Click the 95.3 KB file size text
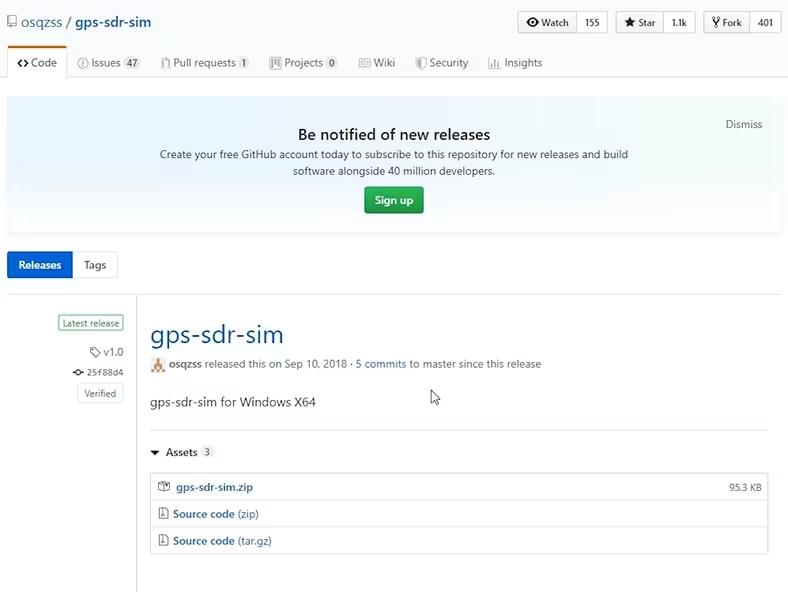 745,487
